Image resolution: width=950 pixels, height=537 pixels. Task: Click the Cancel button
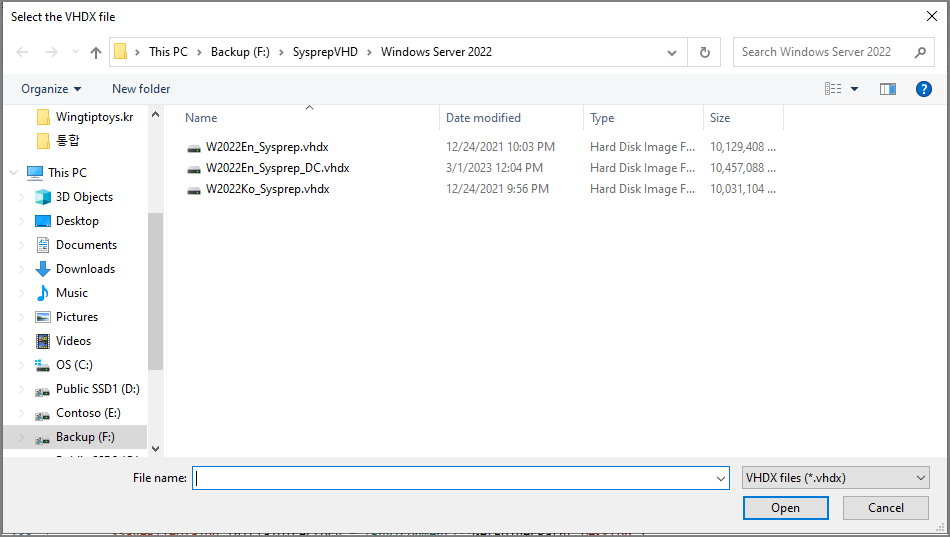point(886,508)
